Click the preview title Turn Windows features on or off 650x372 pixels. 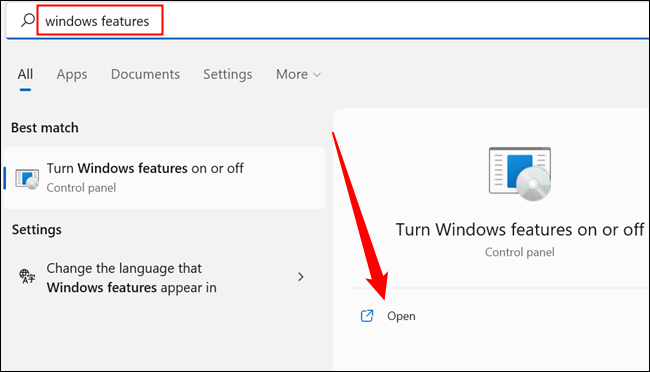click(x=520, y=229)
